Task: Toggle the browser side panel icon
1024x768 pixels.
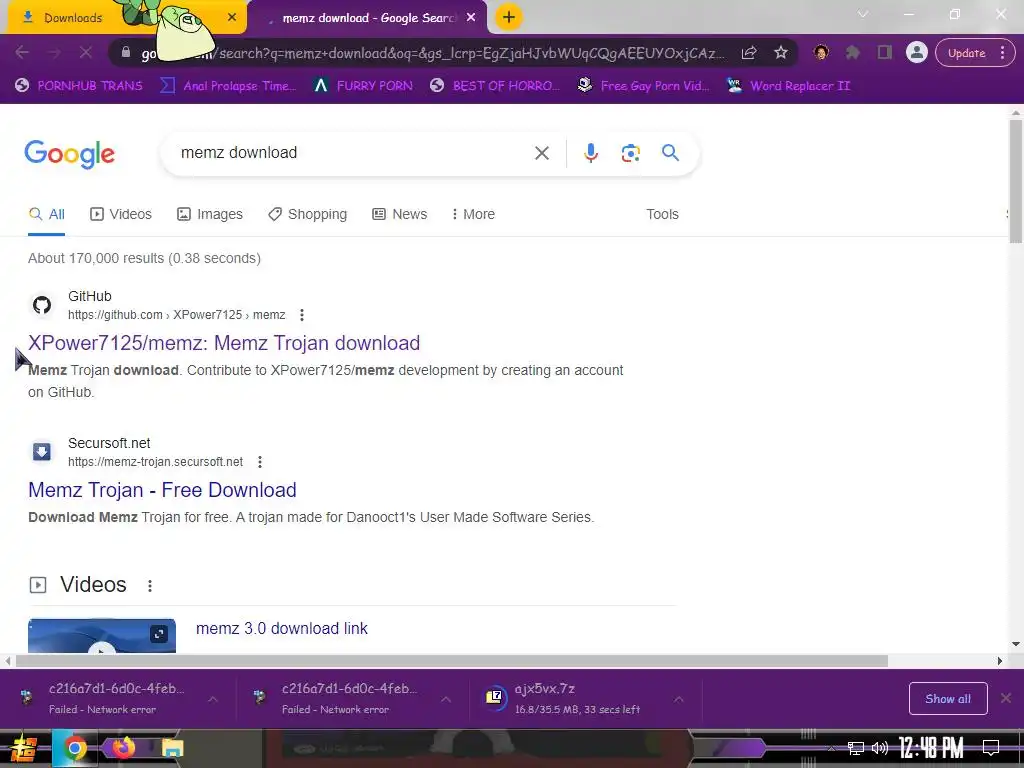Action: [x=884, y=53]
